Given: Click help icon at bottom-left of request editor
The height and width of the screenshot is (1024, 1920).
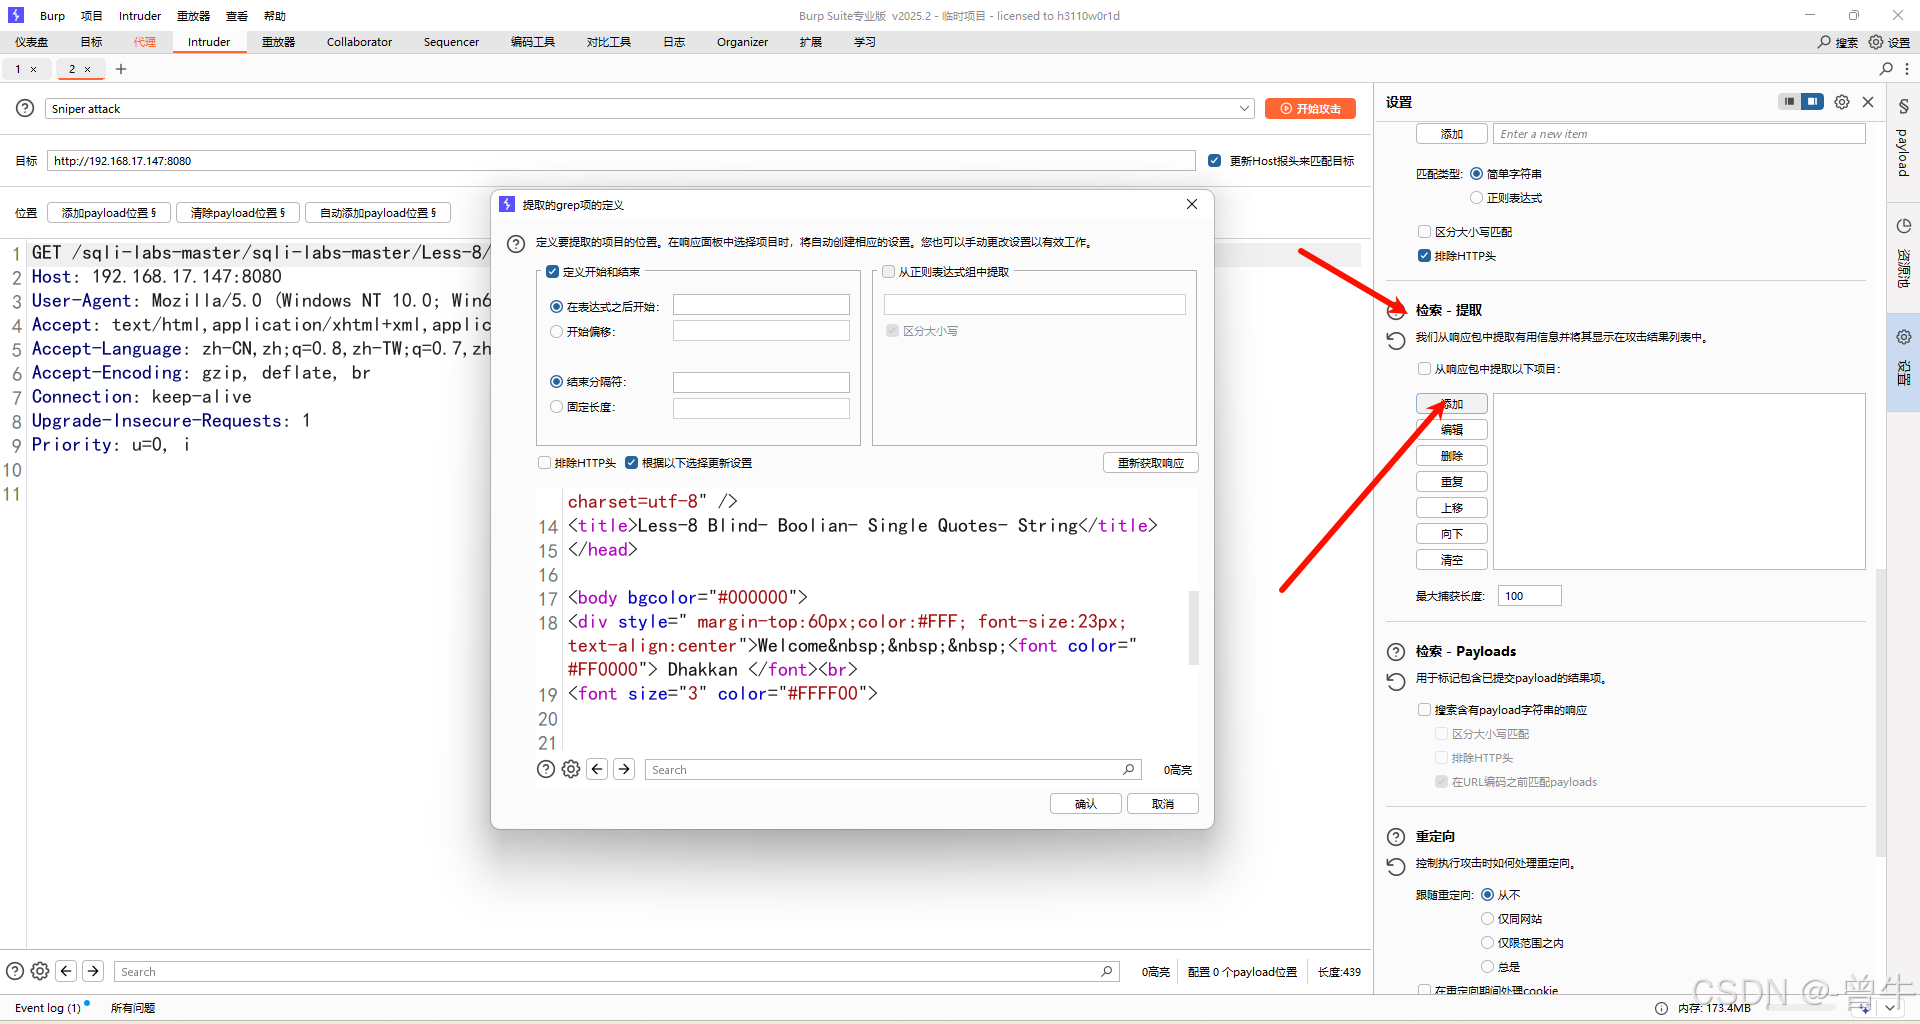Looking at the screenshot, I should point(15,971).
